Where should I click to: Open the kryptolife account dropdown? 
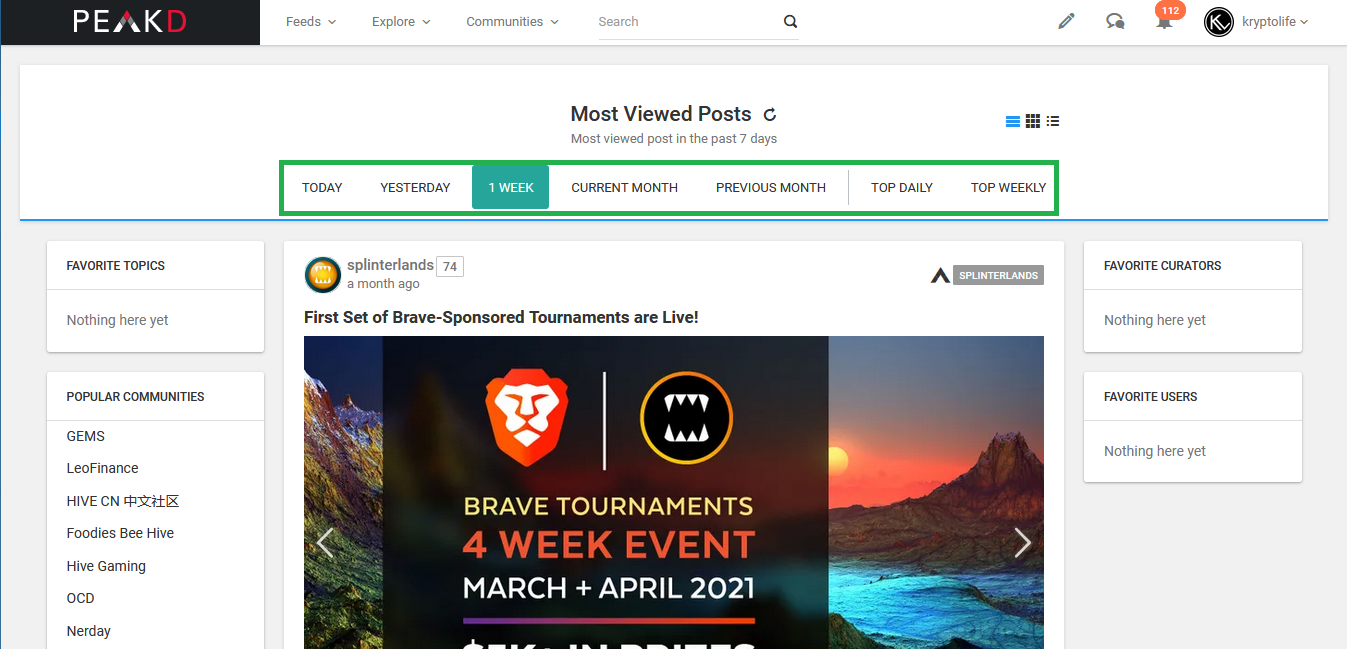(1275, 21)
